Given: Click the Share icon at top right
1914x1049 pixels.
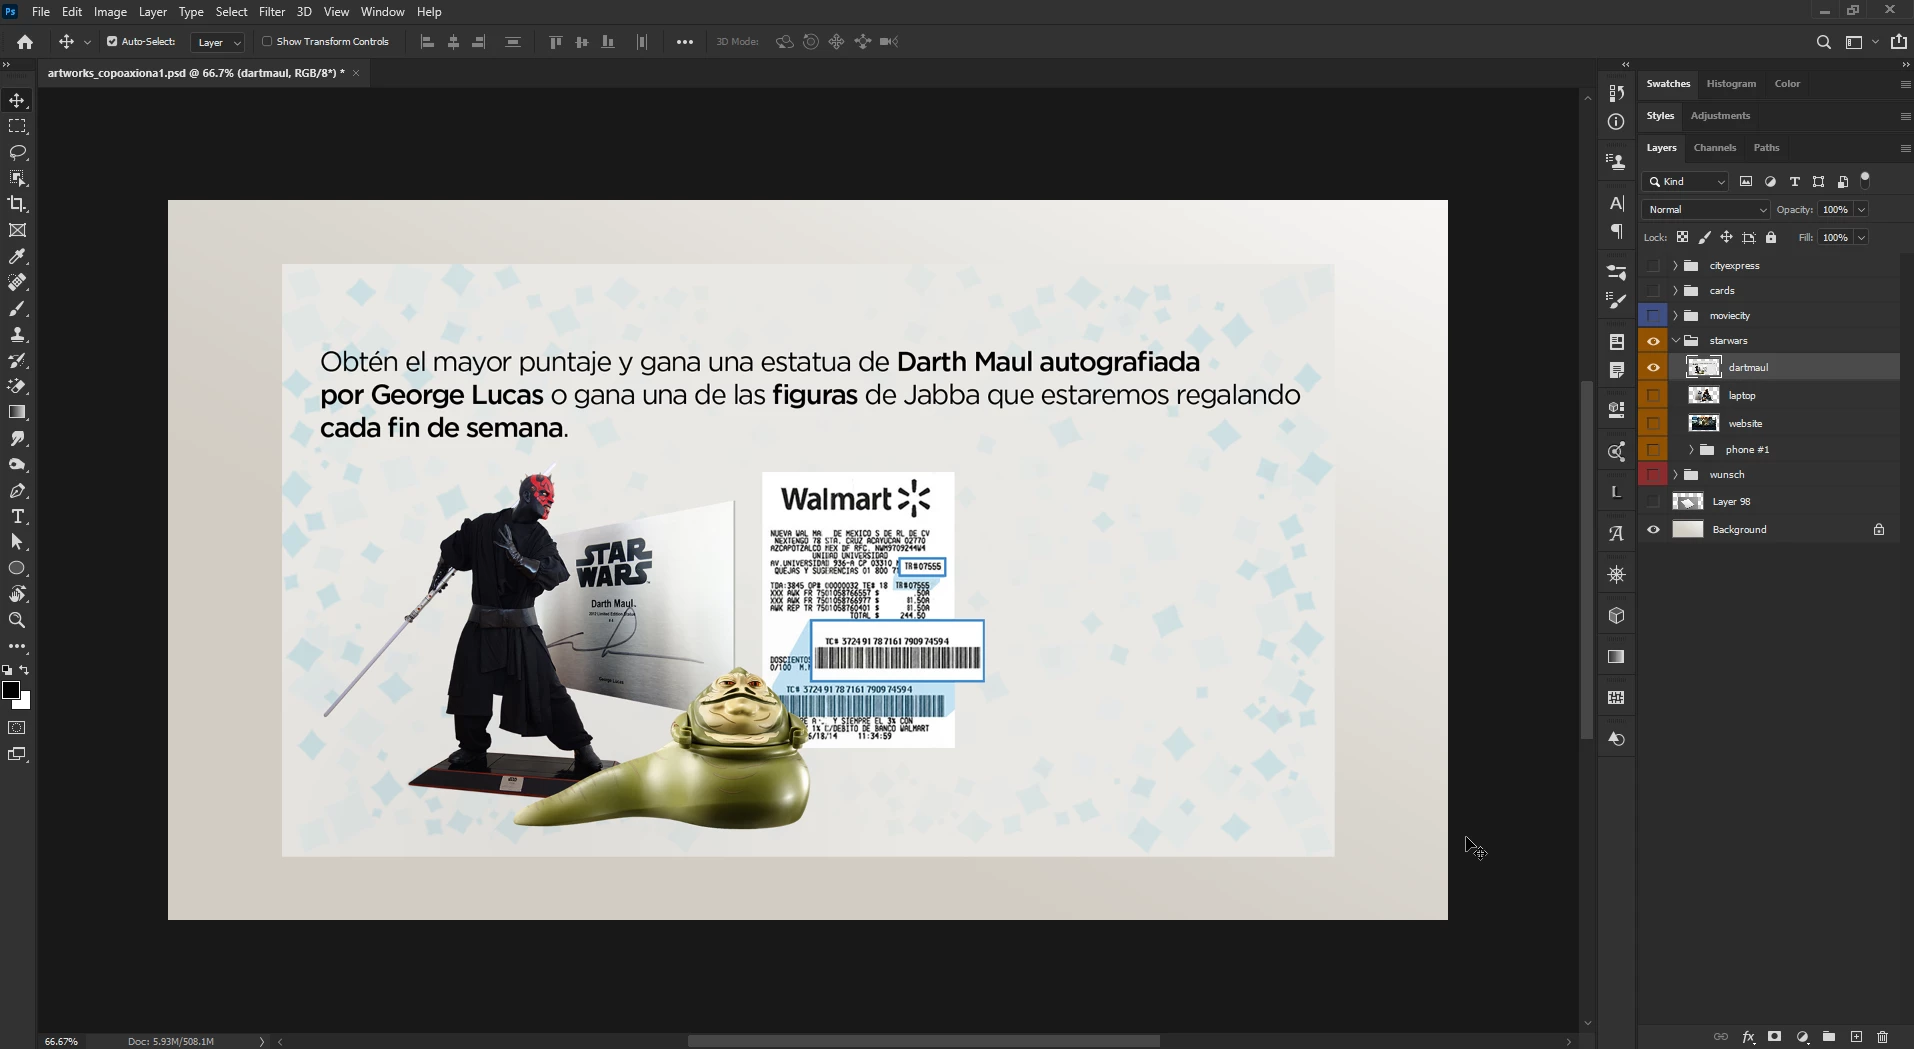Looking at the screenshot, I should (1899, 42).
